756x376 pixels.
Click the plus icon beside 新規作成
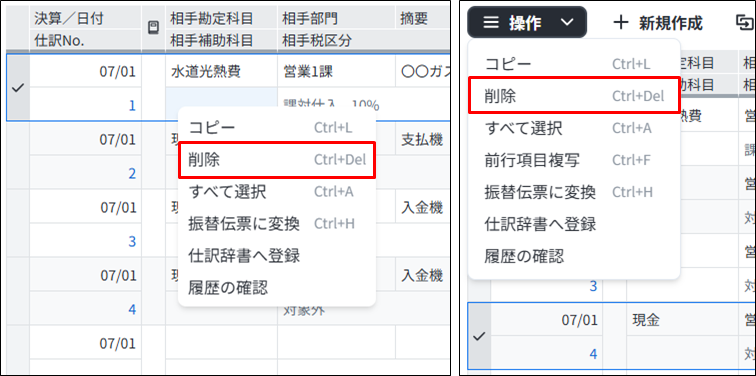[x=621, y=22]
